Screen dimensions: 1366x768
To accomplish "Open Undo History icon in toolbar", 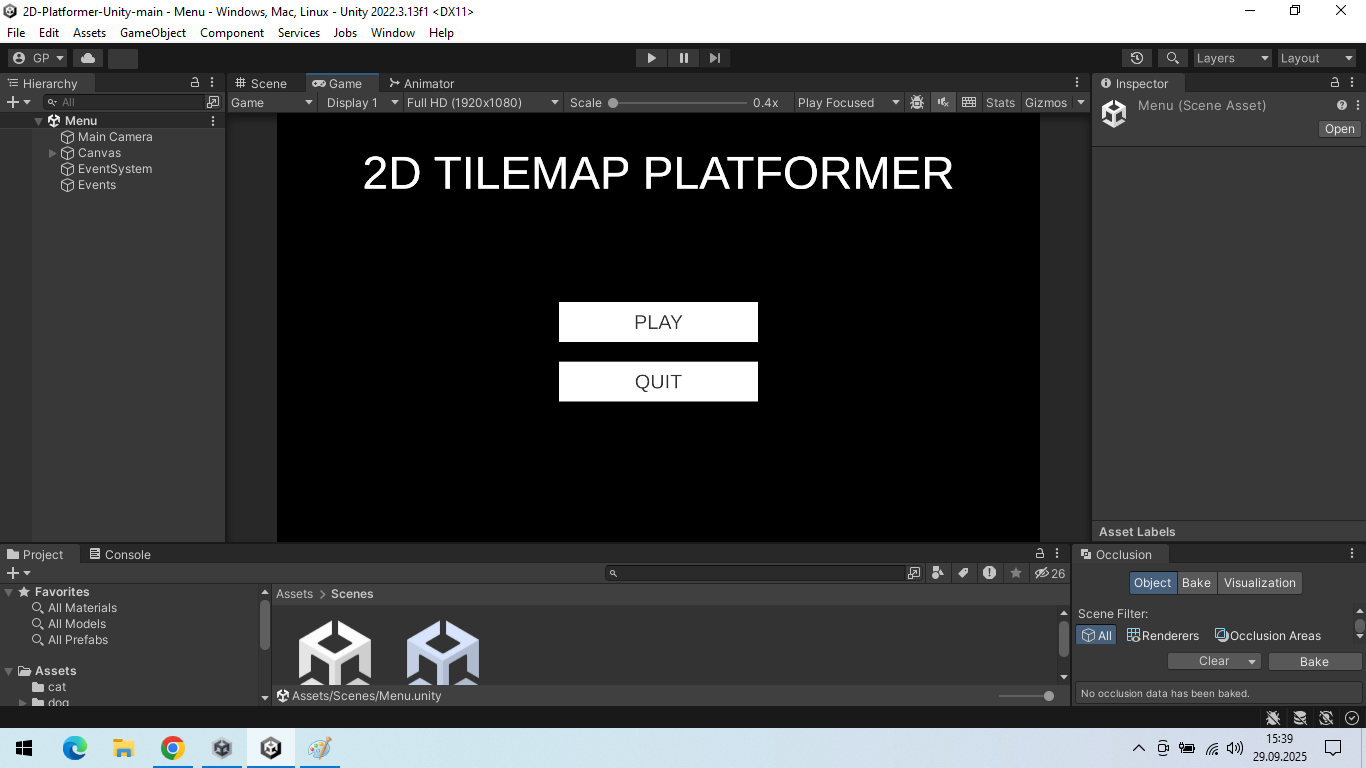I will point(1136,58).
